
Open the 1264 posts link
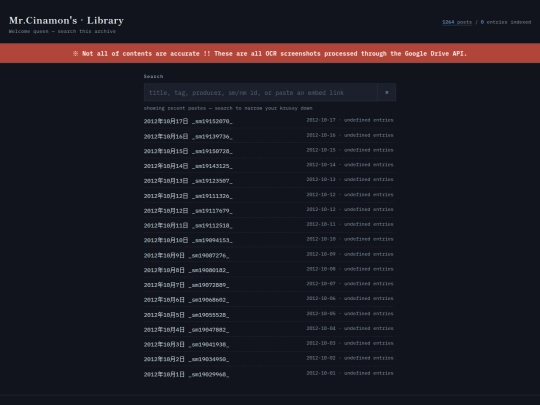pyautogui.click(x=457, y=22)
